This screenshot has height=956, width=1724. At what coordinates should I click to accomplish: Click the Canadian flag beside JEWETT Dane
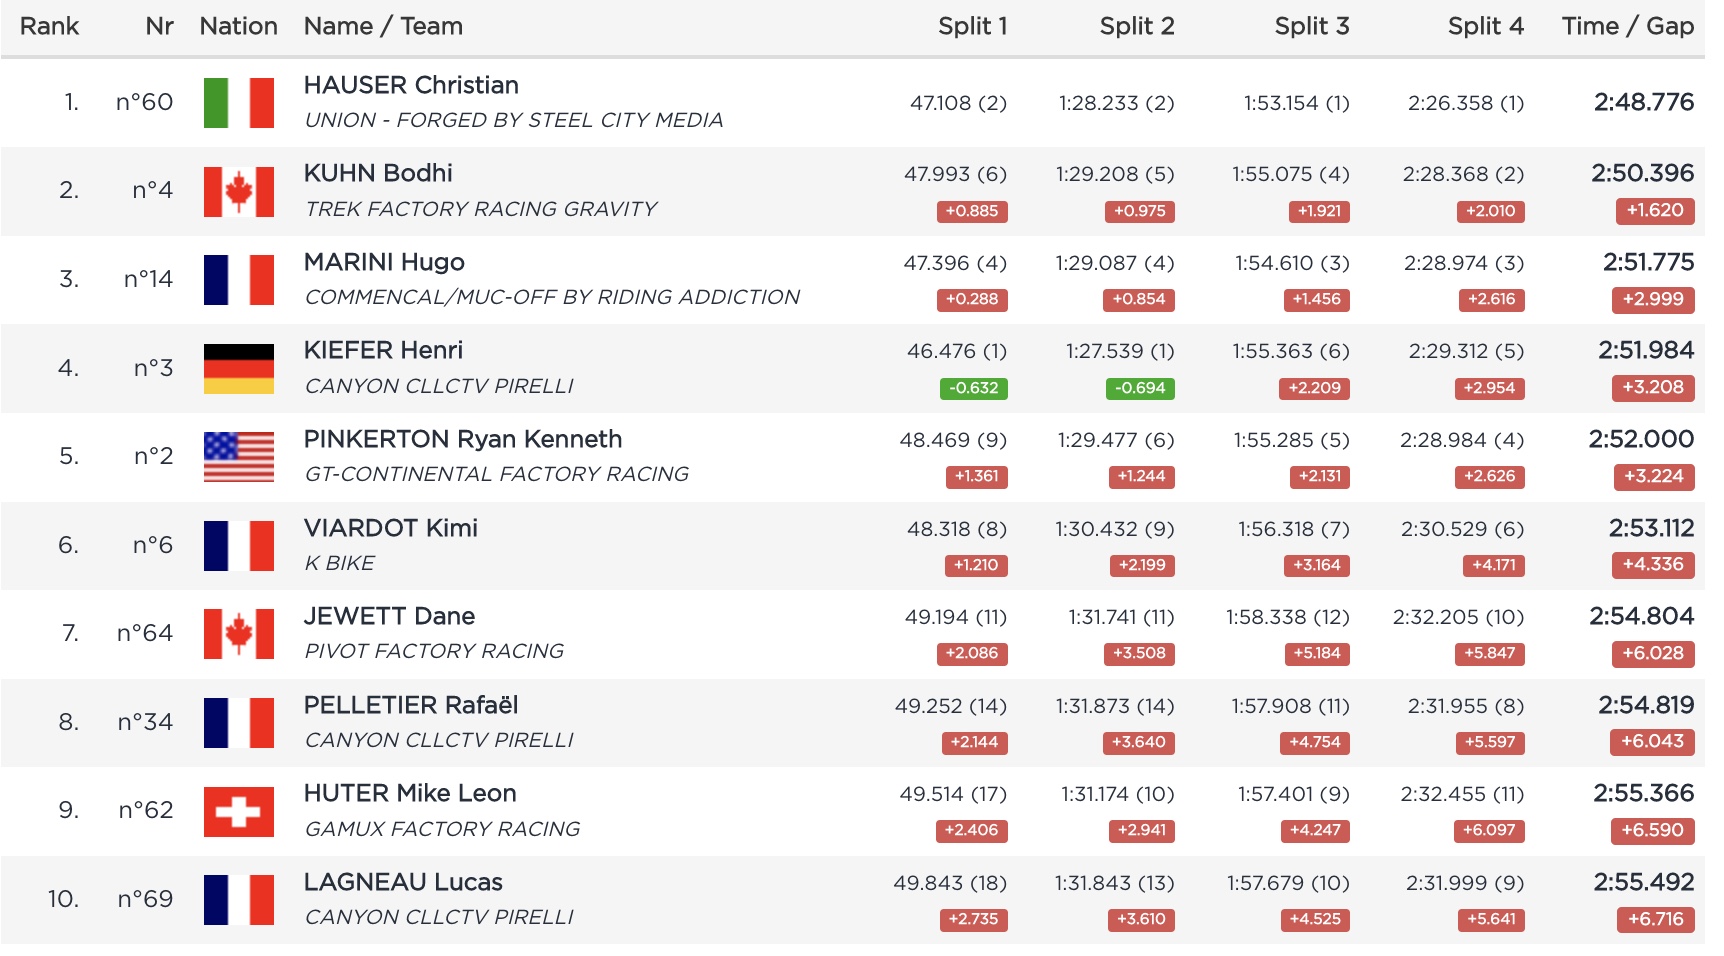point(238,634)
